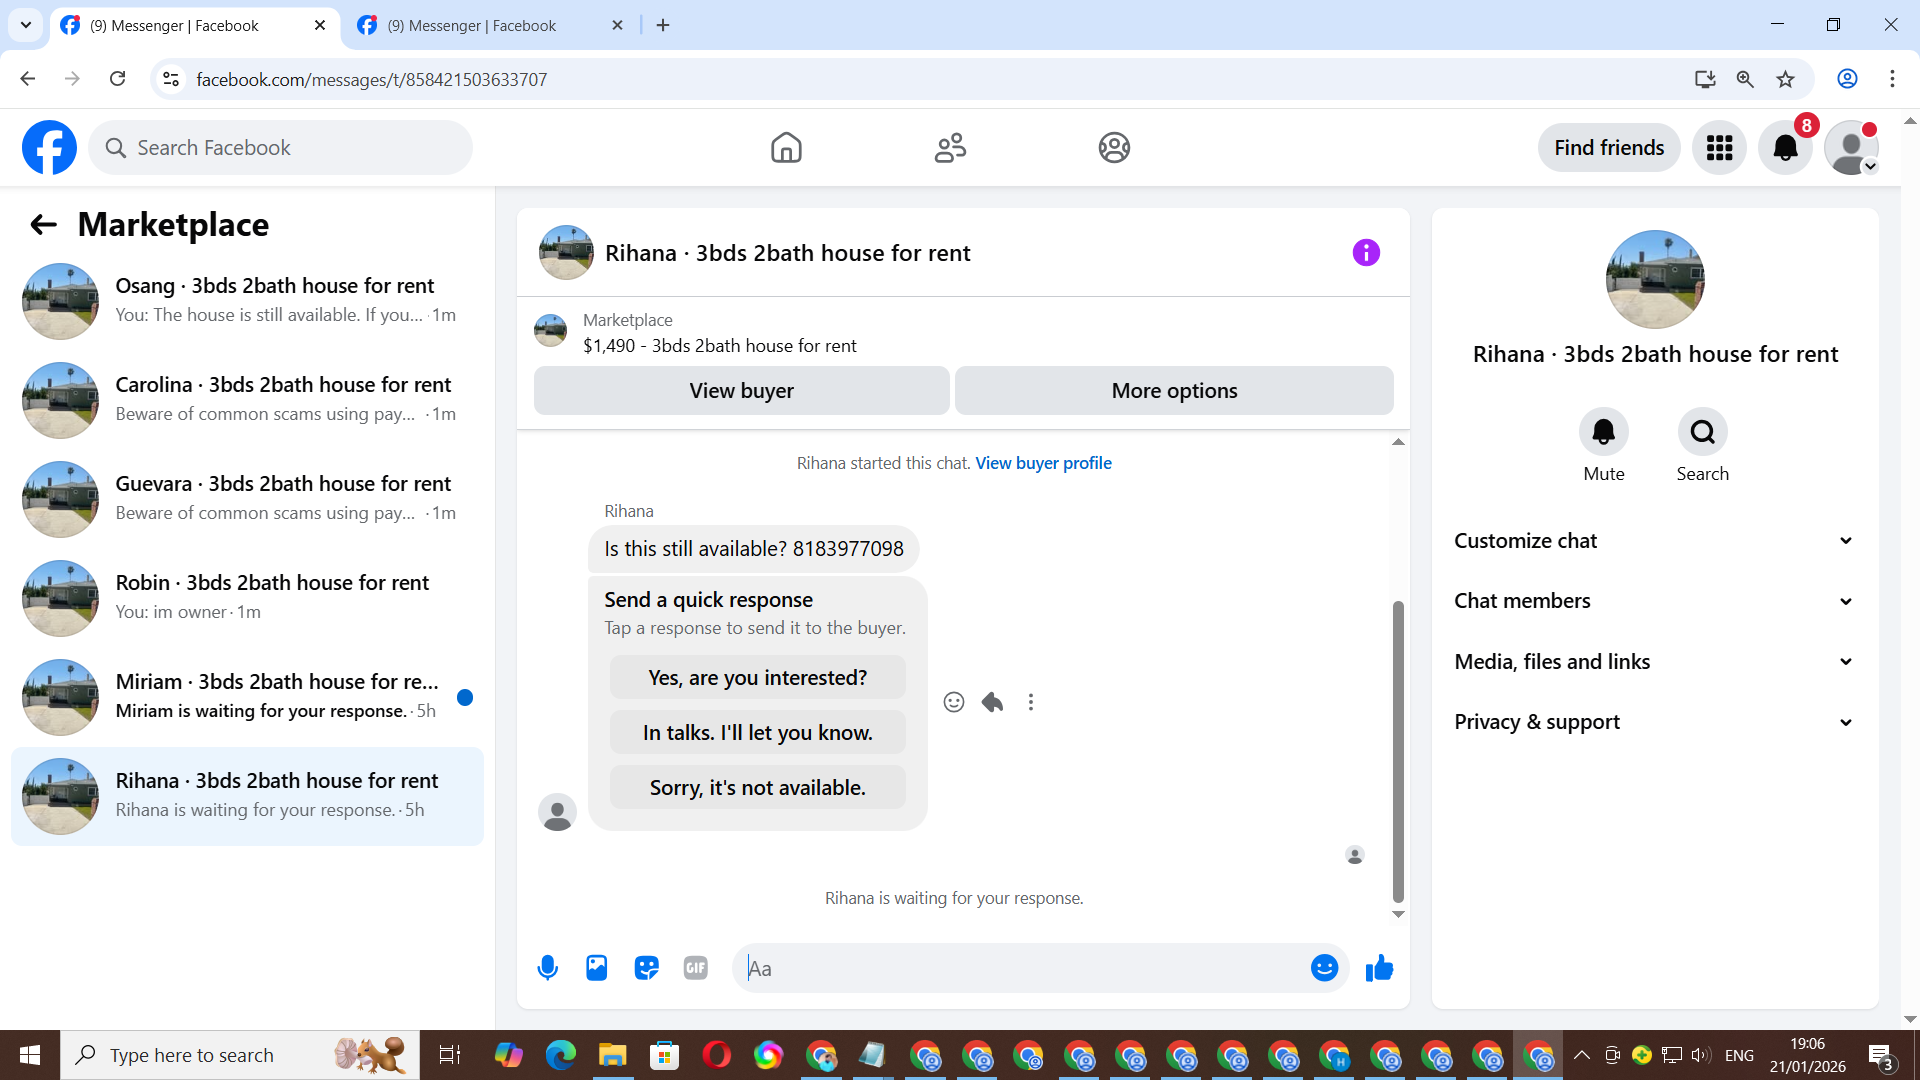Expand the Customize chat section
Viewport: 1920px width, 1080px height.
coord(1654,541)
